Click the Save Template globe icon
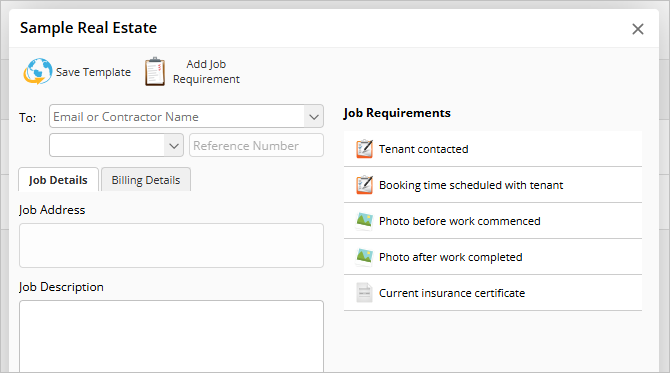The height and width of the screenshot is (373, 670). point(38,71)
